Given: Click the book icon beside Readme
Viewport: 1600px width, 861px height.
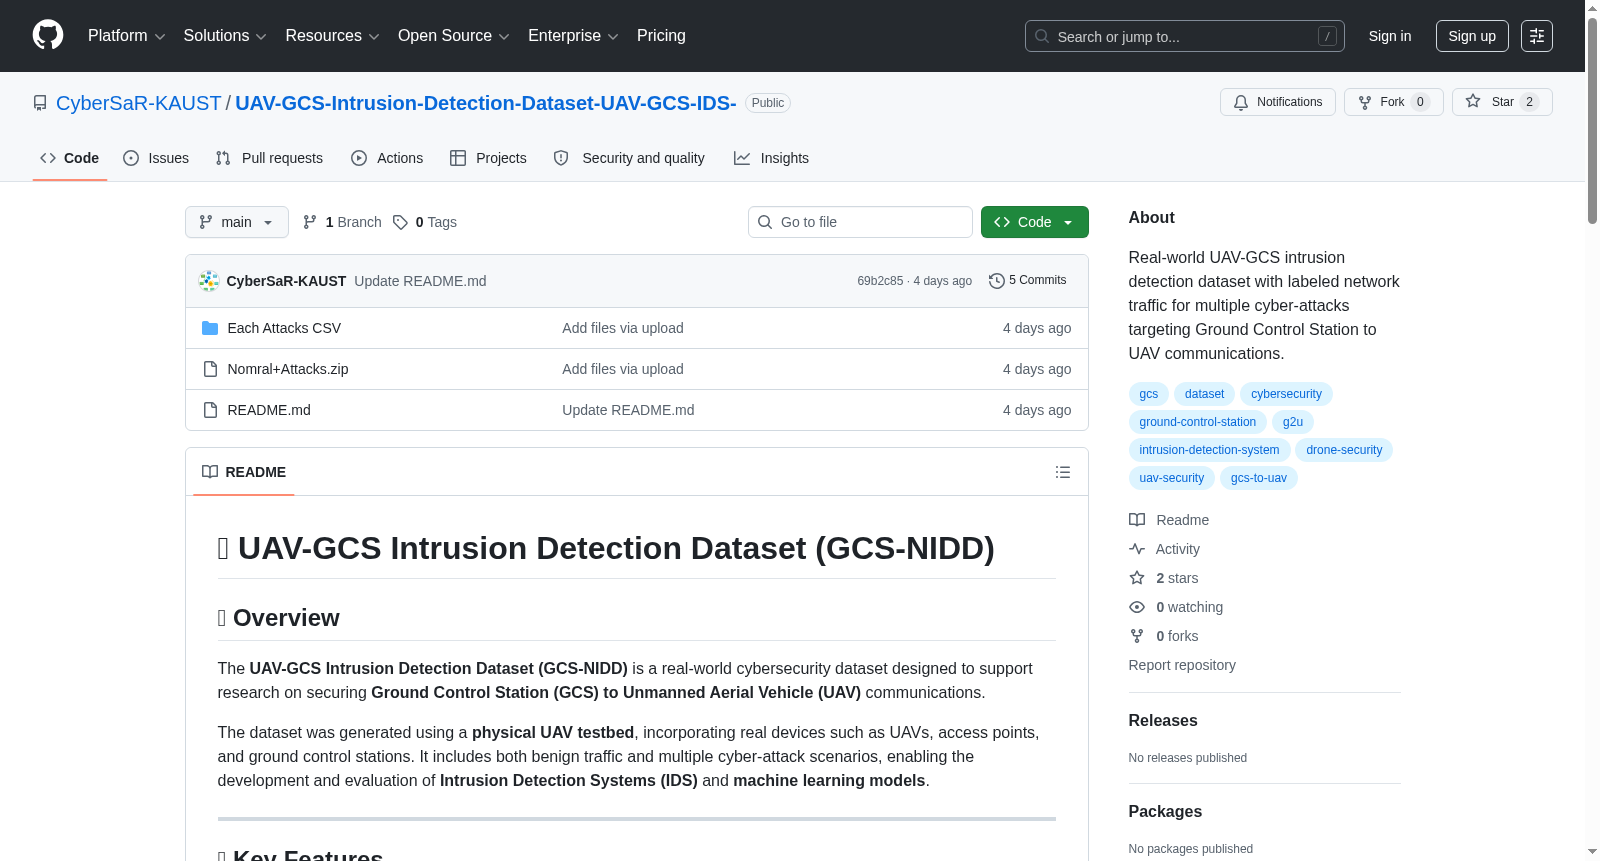Looking at the screenshot, I should [x=1137, y=520].
